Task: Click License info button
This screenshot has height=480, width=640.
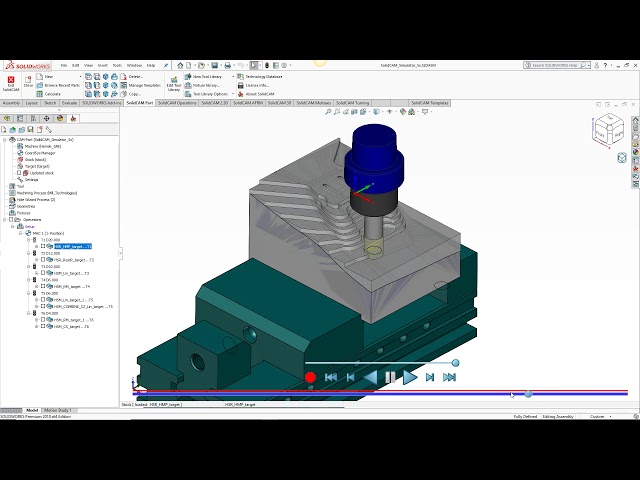Action: 253,85
